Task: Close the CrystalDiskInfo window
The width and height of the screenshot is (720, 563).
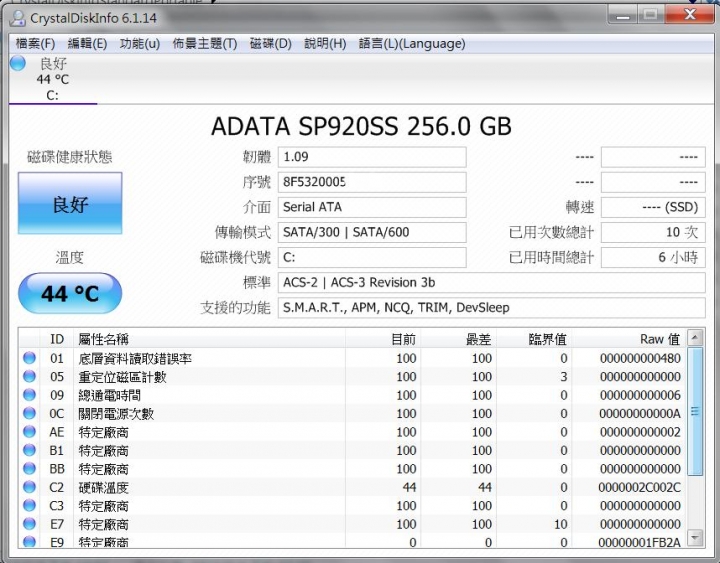Action: pyautogui.click(x=690, y=15)
